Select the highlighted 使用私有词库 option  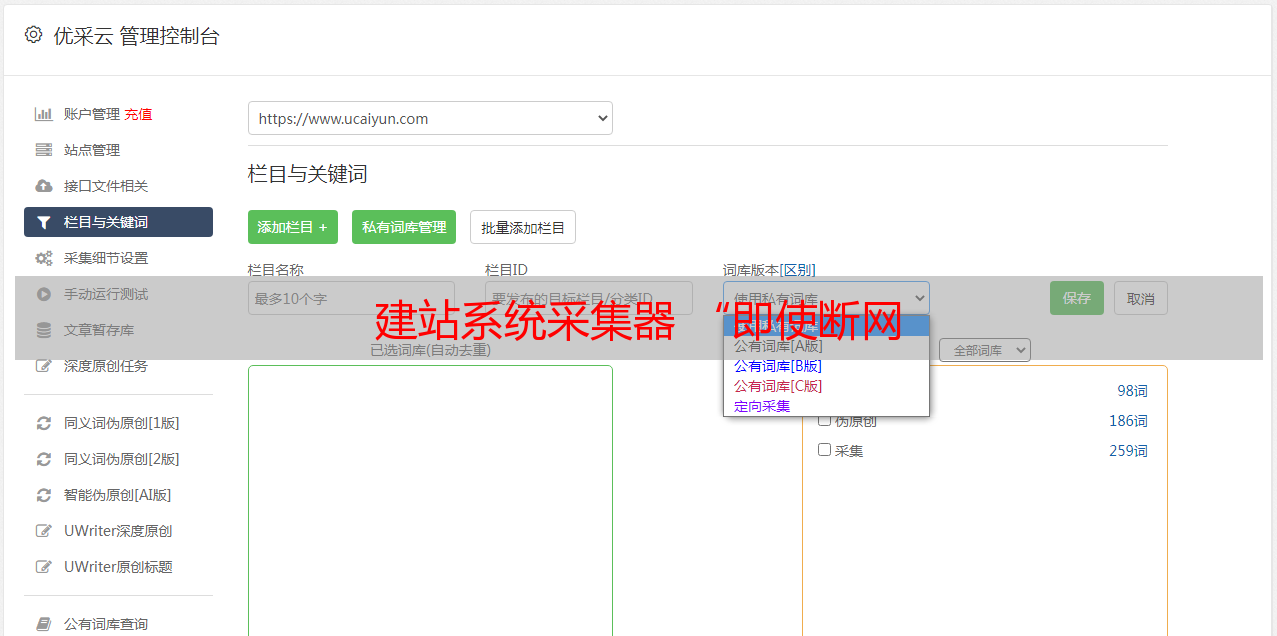(826, 326)
